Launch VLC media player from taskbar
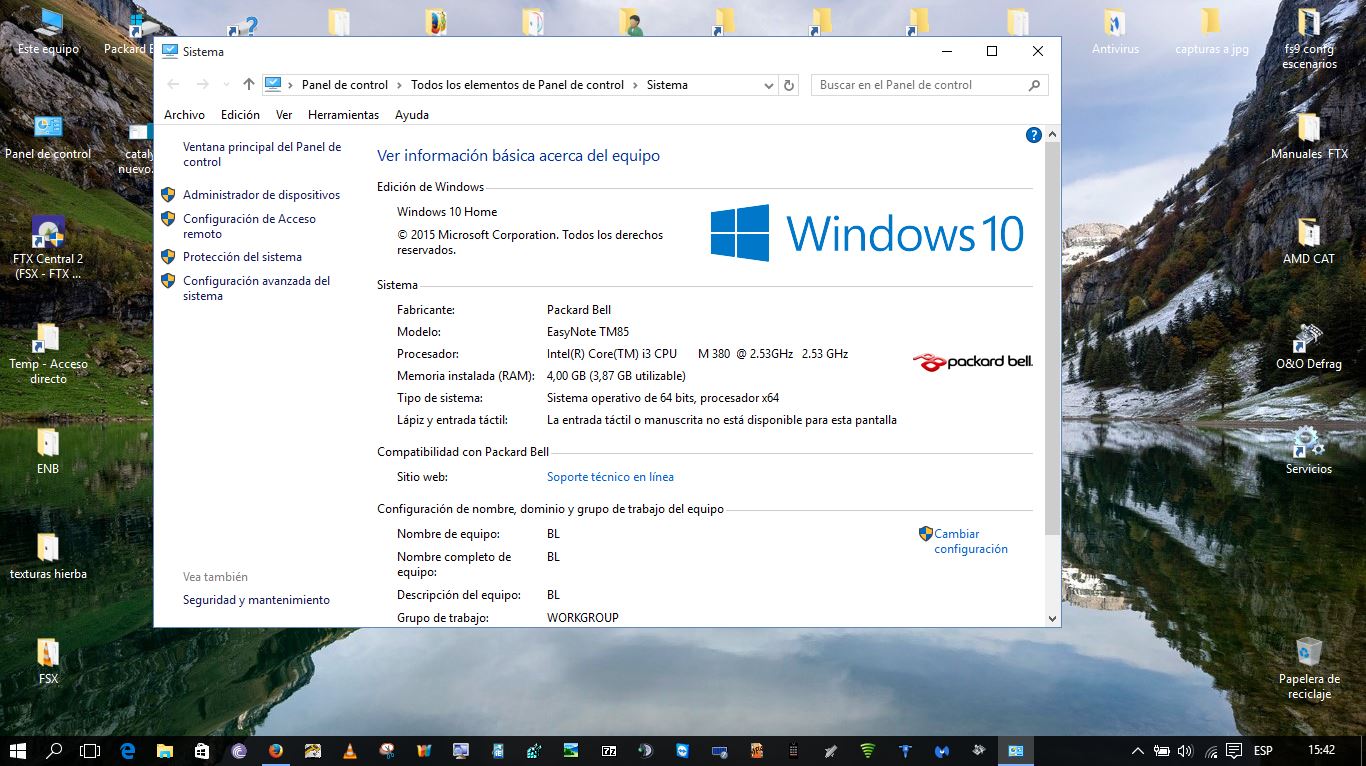Screen dimensions: 1366x766 (x=349, y=750)
